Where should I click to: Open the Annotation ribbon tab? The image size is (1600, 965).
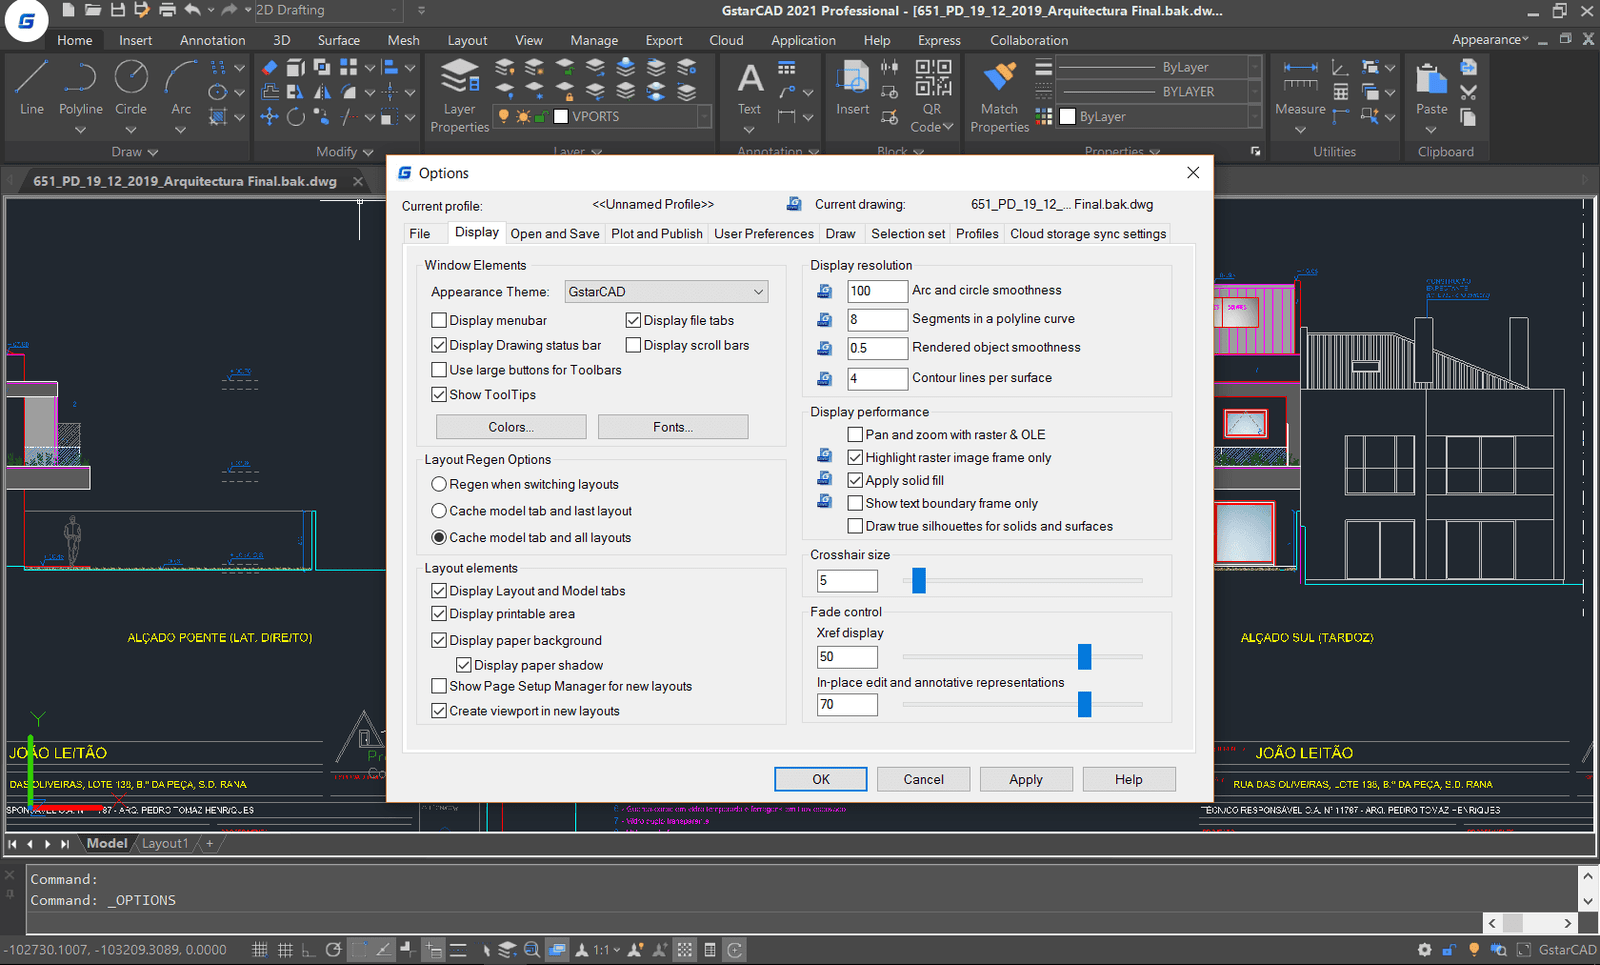212,40
